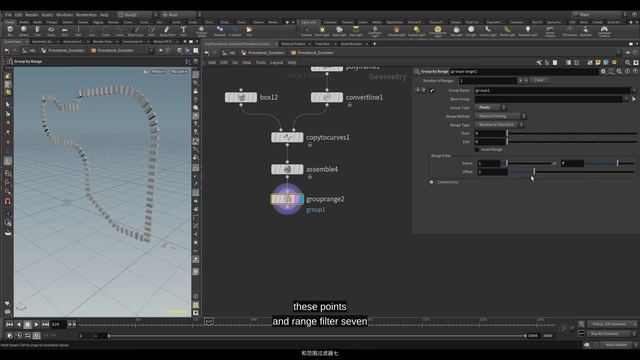This screenshot has width=640, height=360.
Task: Select the L-System shelf tool
Action: pyautogui.click(x=235, y=31)
